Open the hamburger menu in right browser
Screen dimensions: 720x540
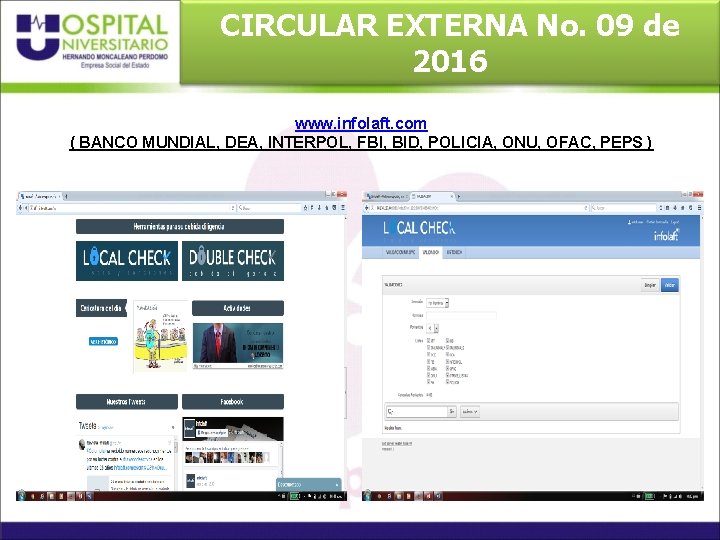click(698, 208)
